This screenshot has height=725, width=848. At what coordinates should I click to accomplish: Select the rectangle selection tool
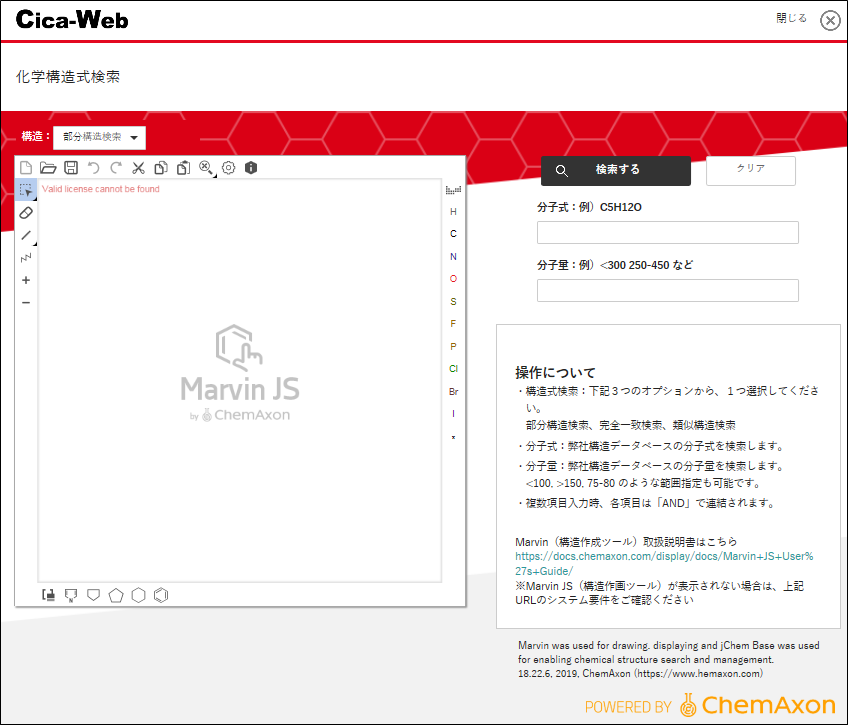tap(26, 190)
